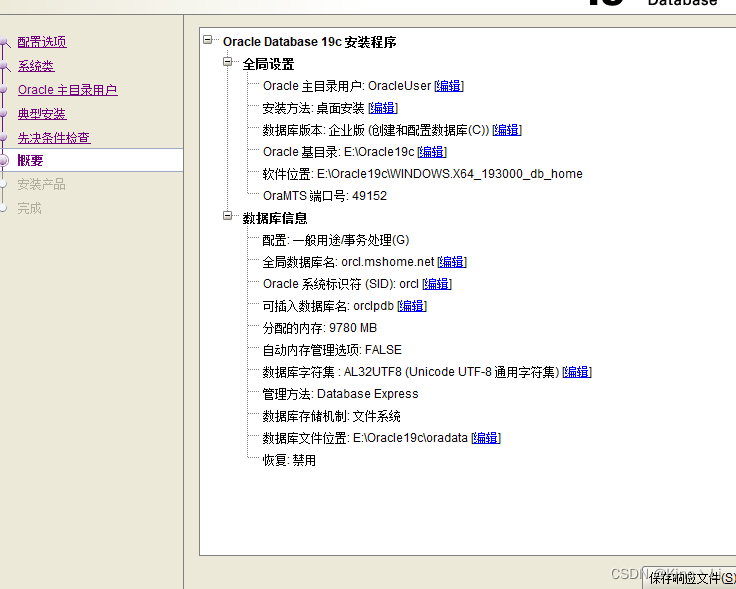Go to the 配置选项 step
736x589 pixels.
coord(42,42)
